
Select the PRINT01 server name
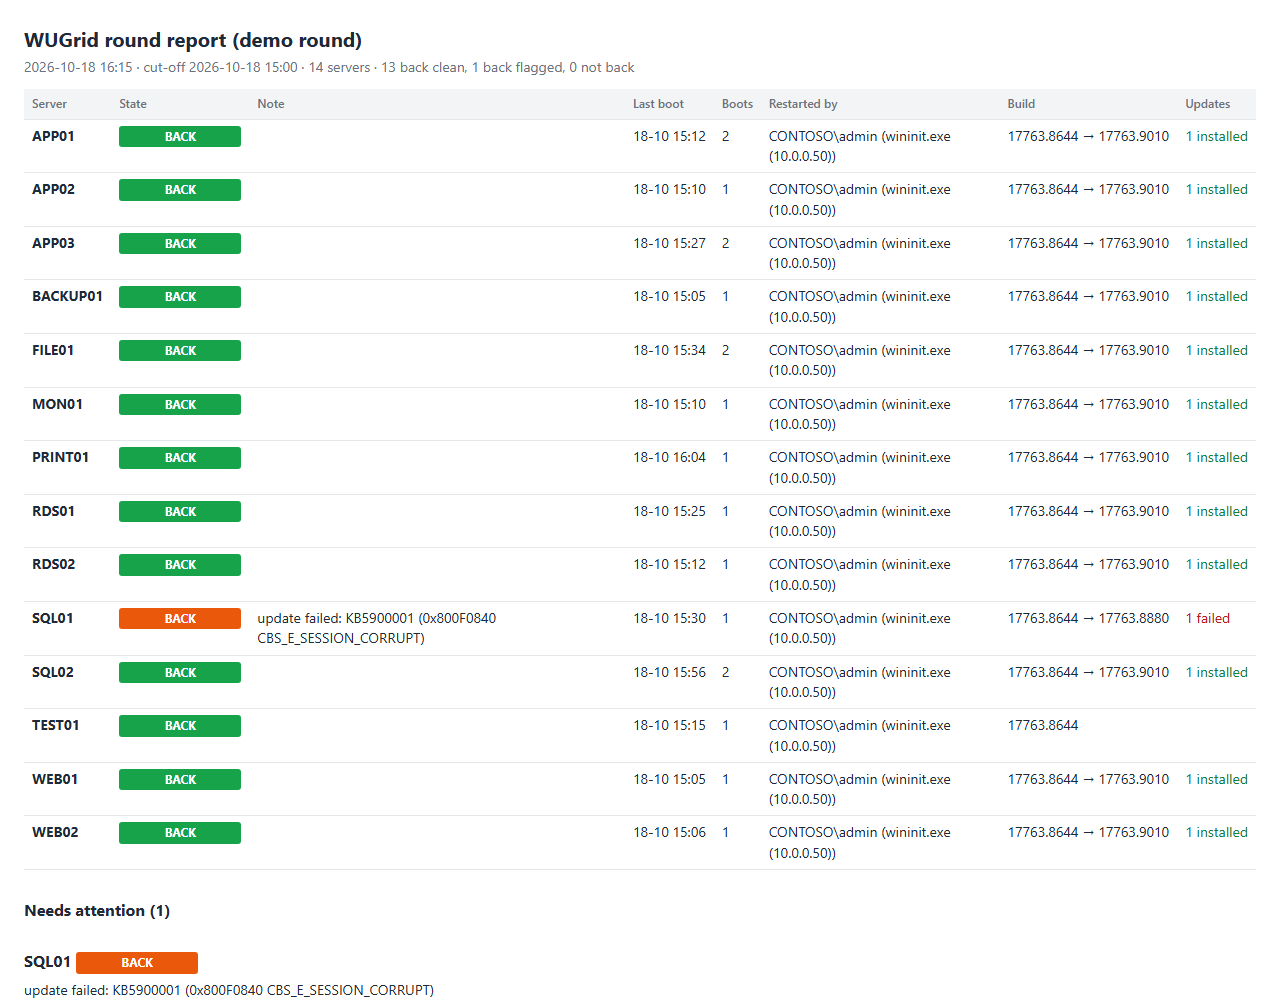tap(60, 457)
